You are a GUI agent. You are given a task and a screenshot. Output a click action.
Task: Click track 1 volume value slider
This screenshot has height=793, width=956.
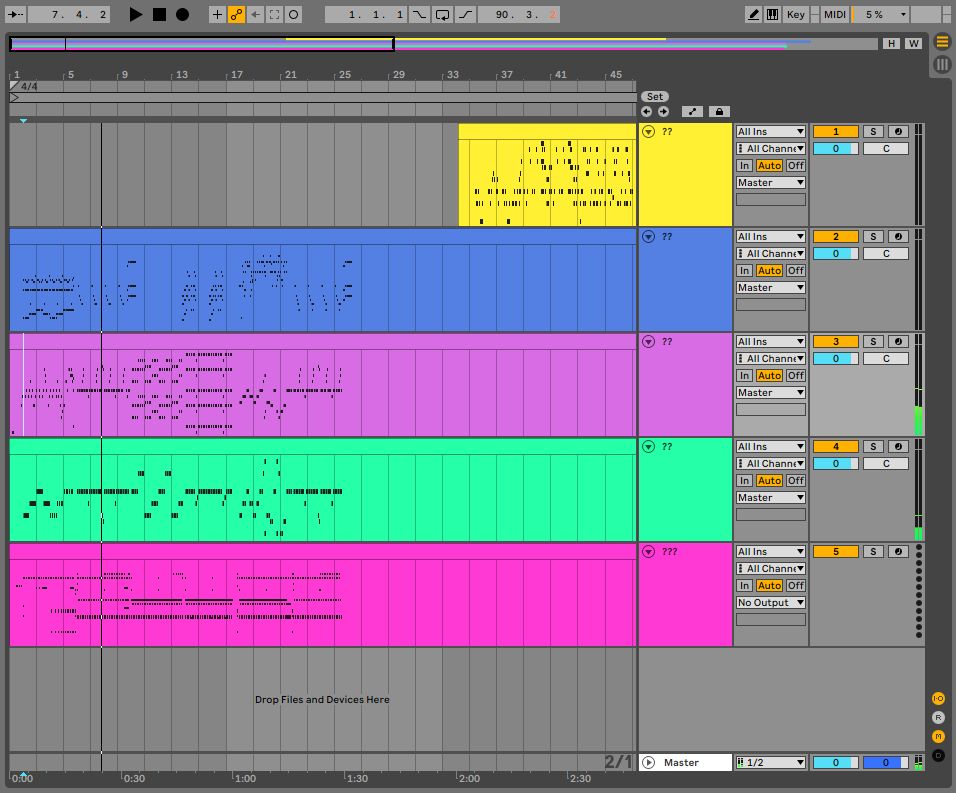coord(835,149)
